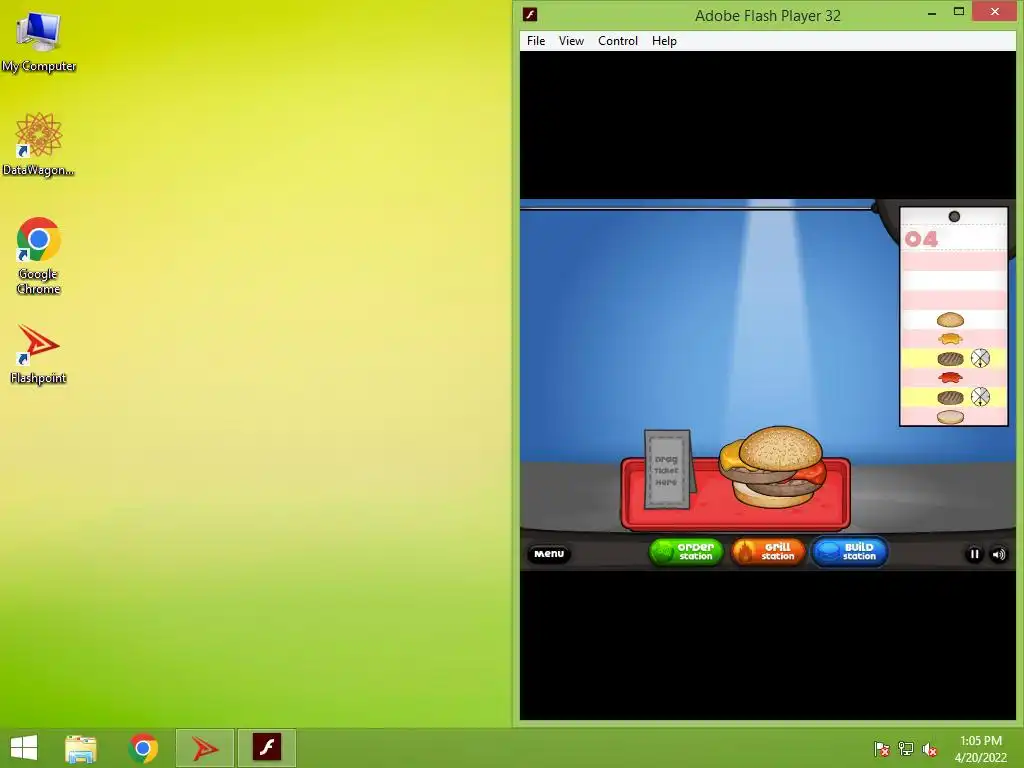Click the 'Drag Ticket Here' holder
The height and width of the screenshot is (768, 1024).
click(667, 470)
